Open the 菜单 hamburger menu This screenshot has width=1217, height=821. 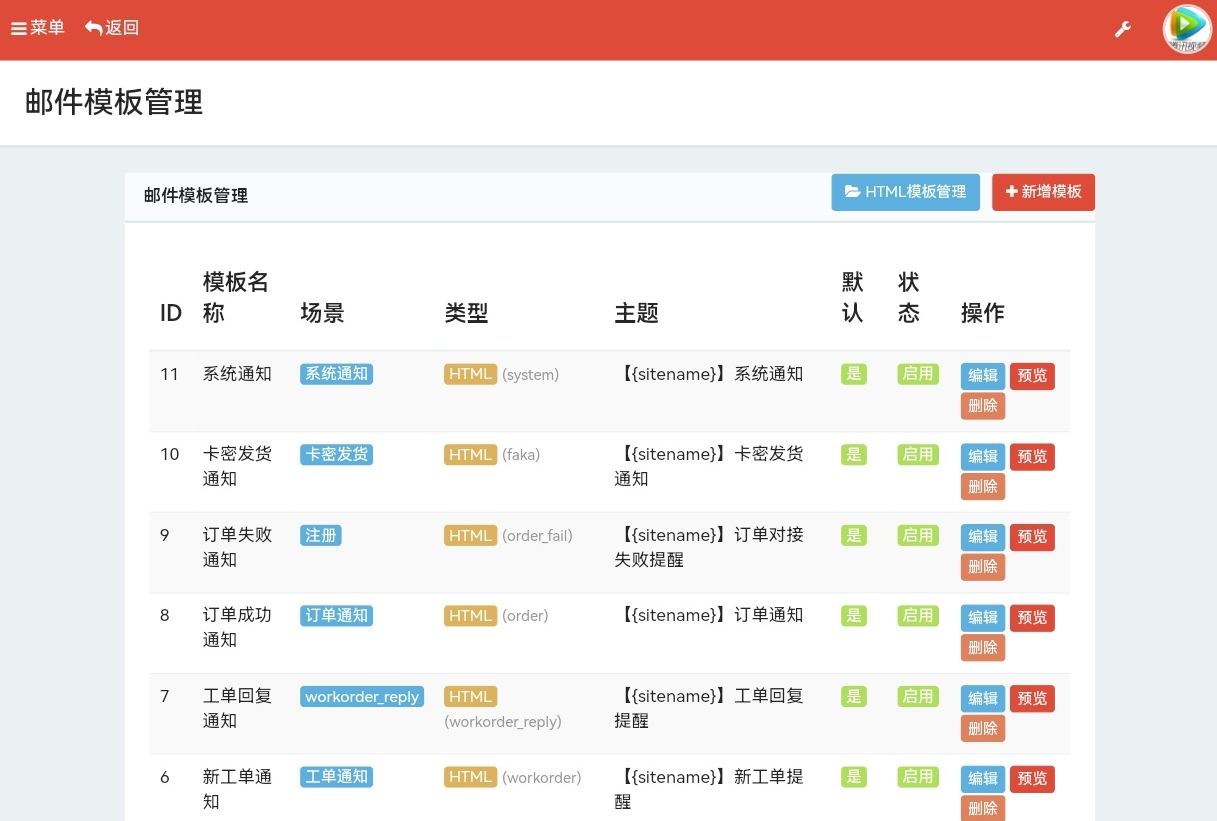(38, 28)
